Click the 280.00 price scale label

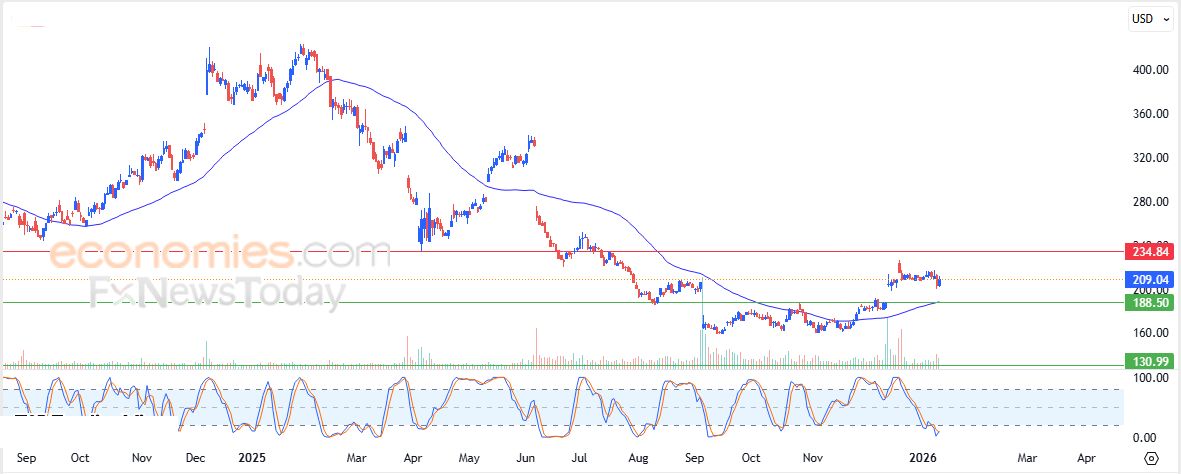(x=1149, y=202)
